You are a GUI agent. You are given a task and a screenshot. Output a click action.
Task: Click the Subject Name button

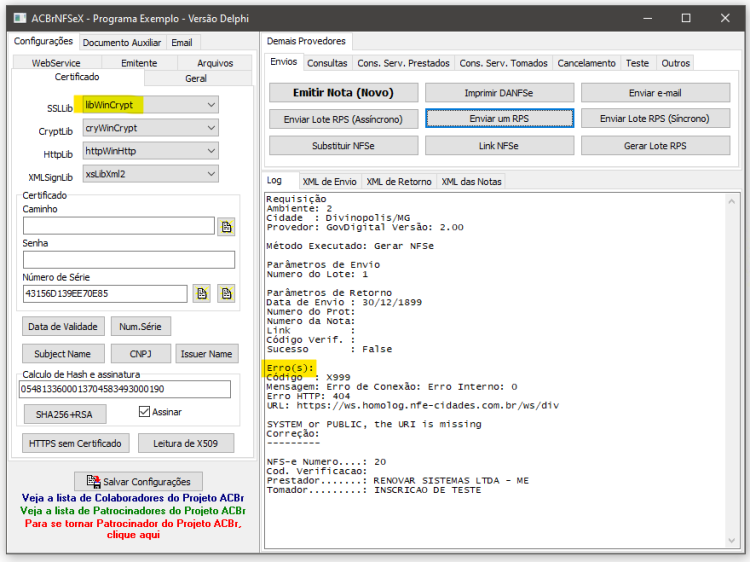click(63, 354)
